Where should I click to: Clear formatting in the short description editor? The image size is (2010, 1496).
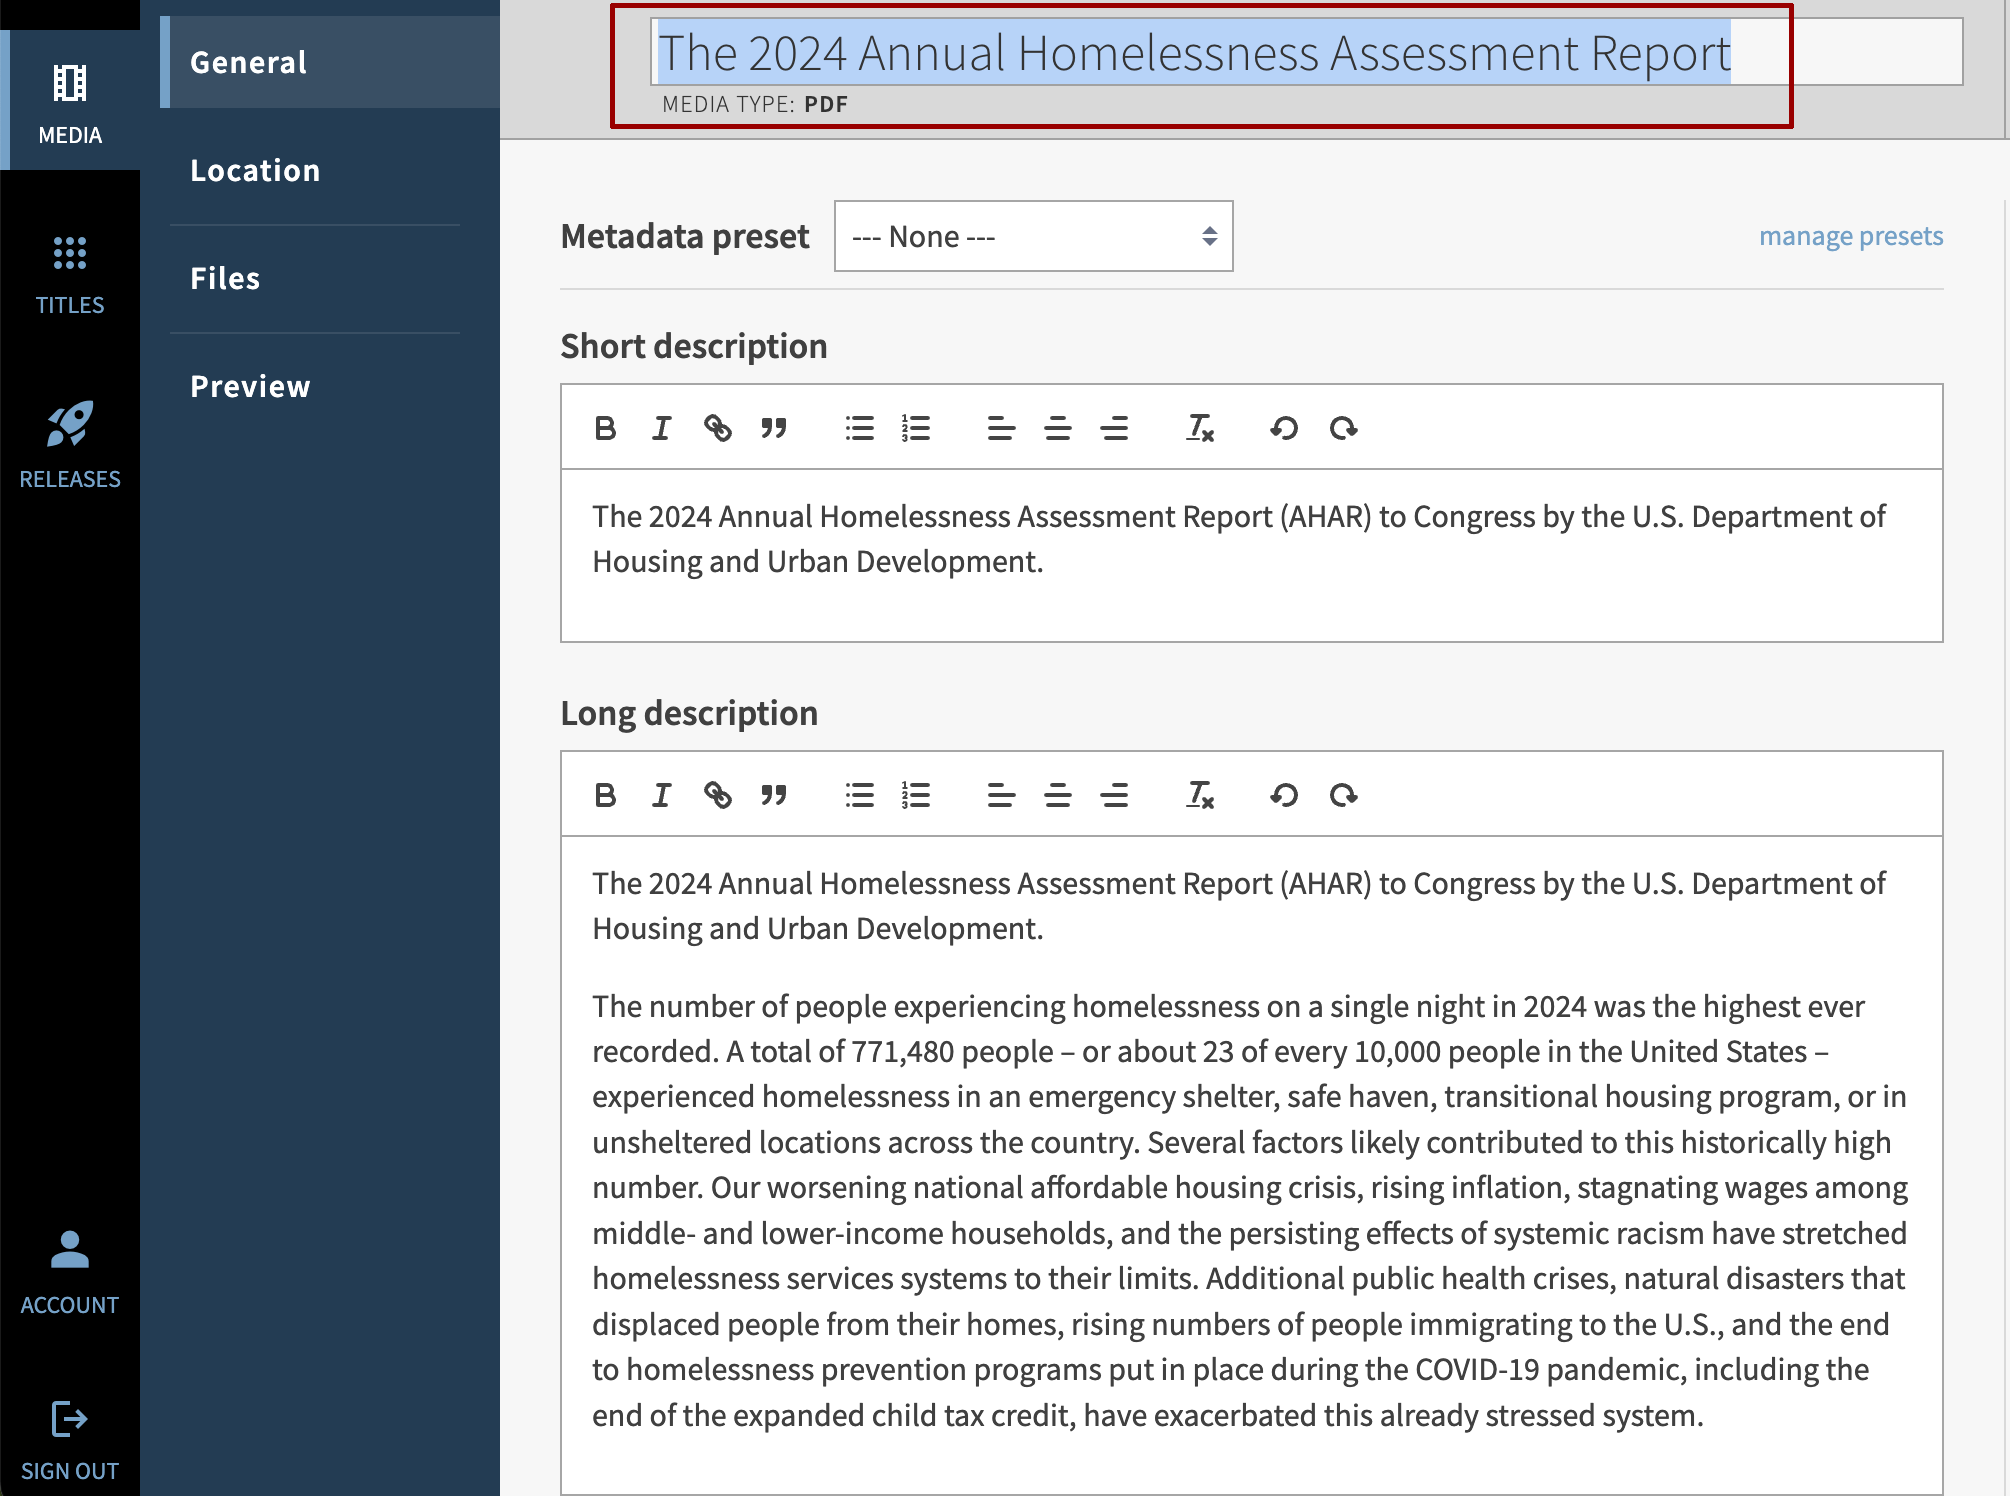pos(1198,428)
